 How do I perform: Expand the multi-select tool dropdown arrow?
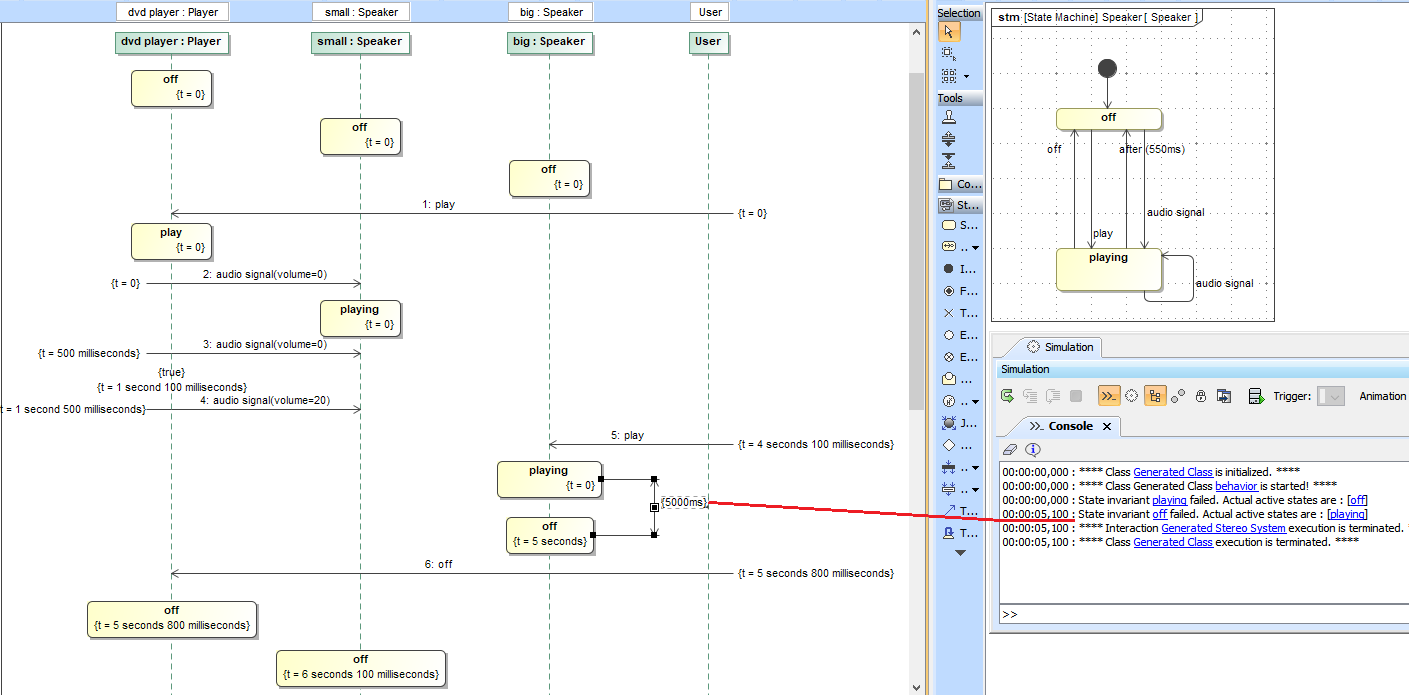pos(966,76)
